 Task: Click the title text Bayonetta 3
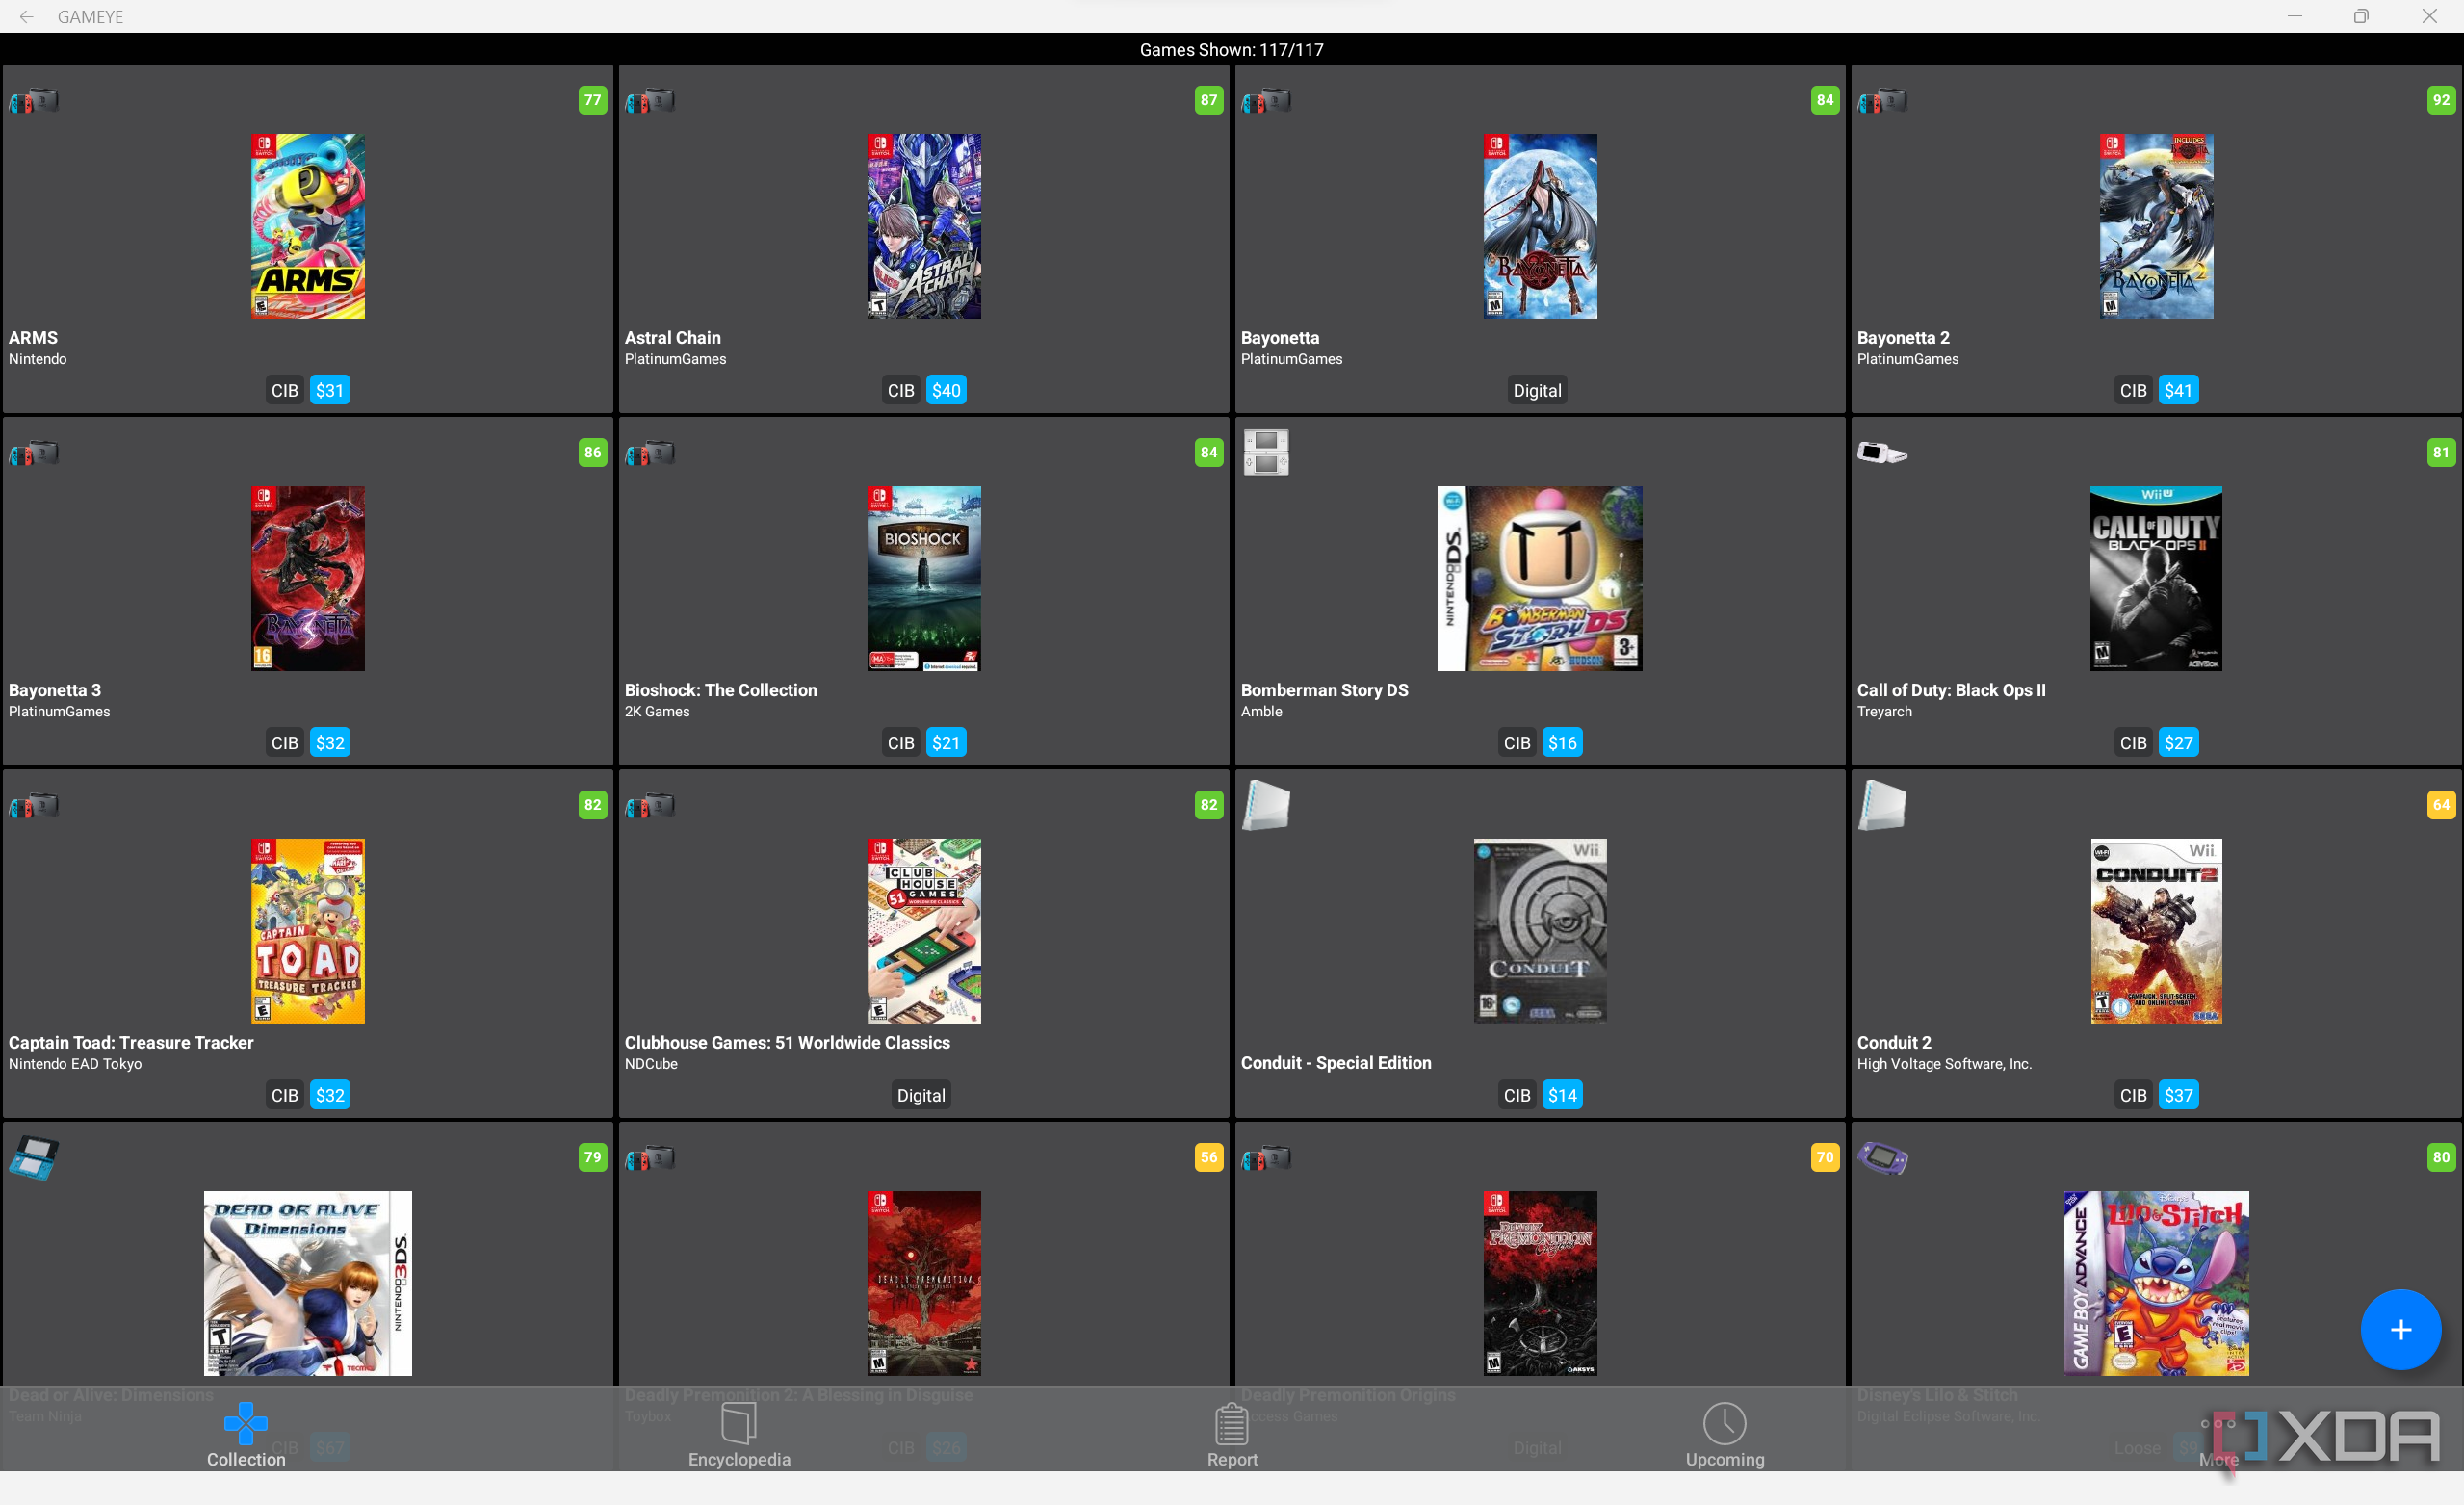point(55,690)
